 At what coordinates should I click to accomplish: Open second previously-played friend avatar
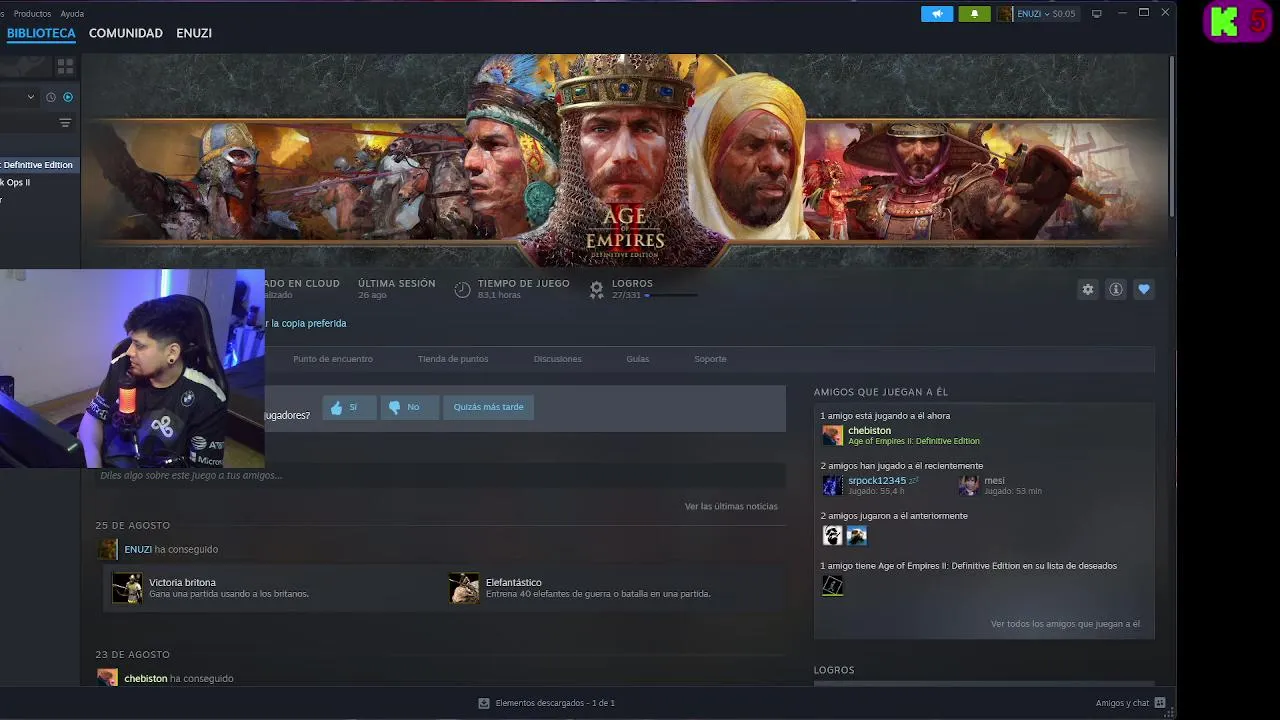(857, 536)
